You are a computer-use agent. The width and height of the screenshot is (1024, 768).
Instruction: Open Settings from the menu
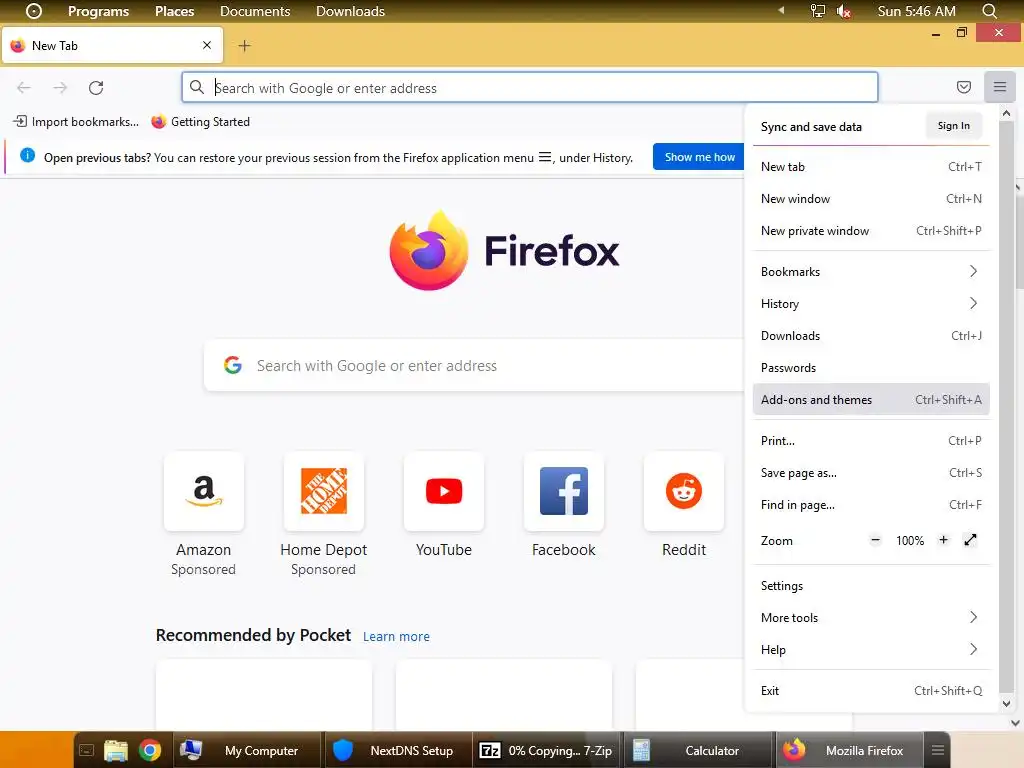click(871, 585)
